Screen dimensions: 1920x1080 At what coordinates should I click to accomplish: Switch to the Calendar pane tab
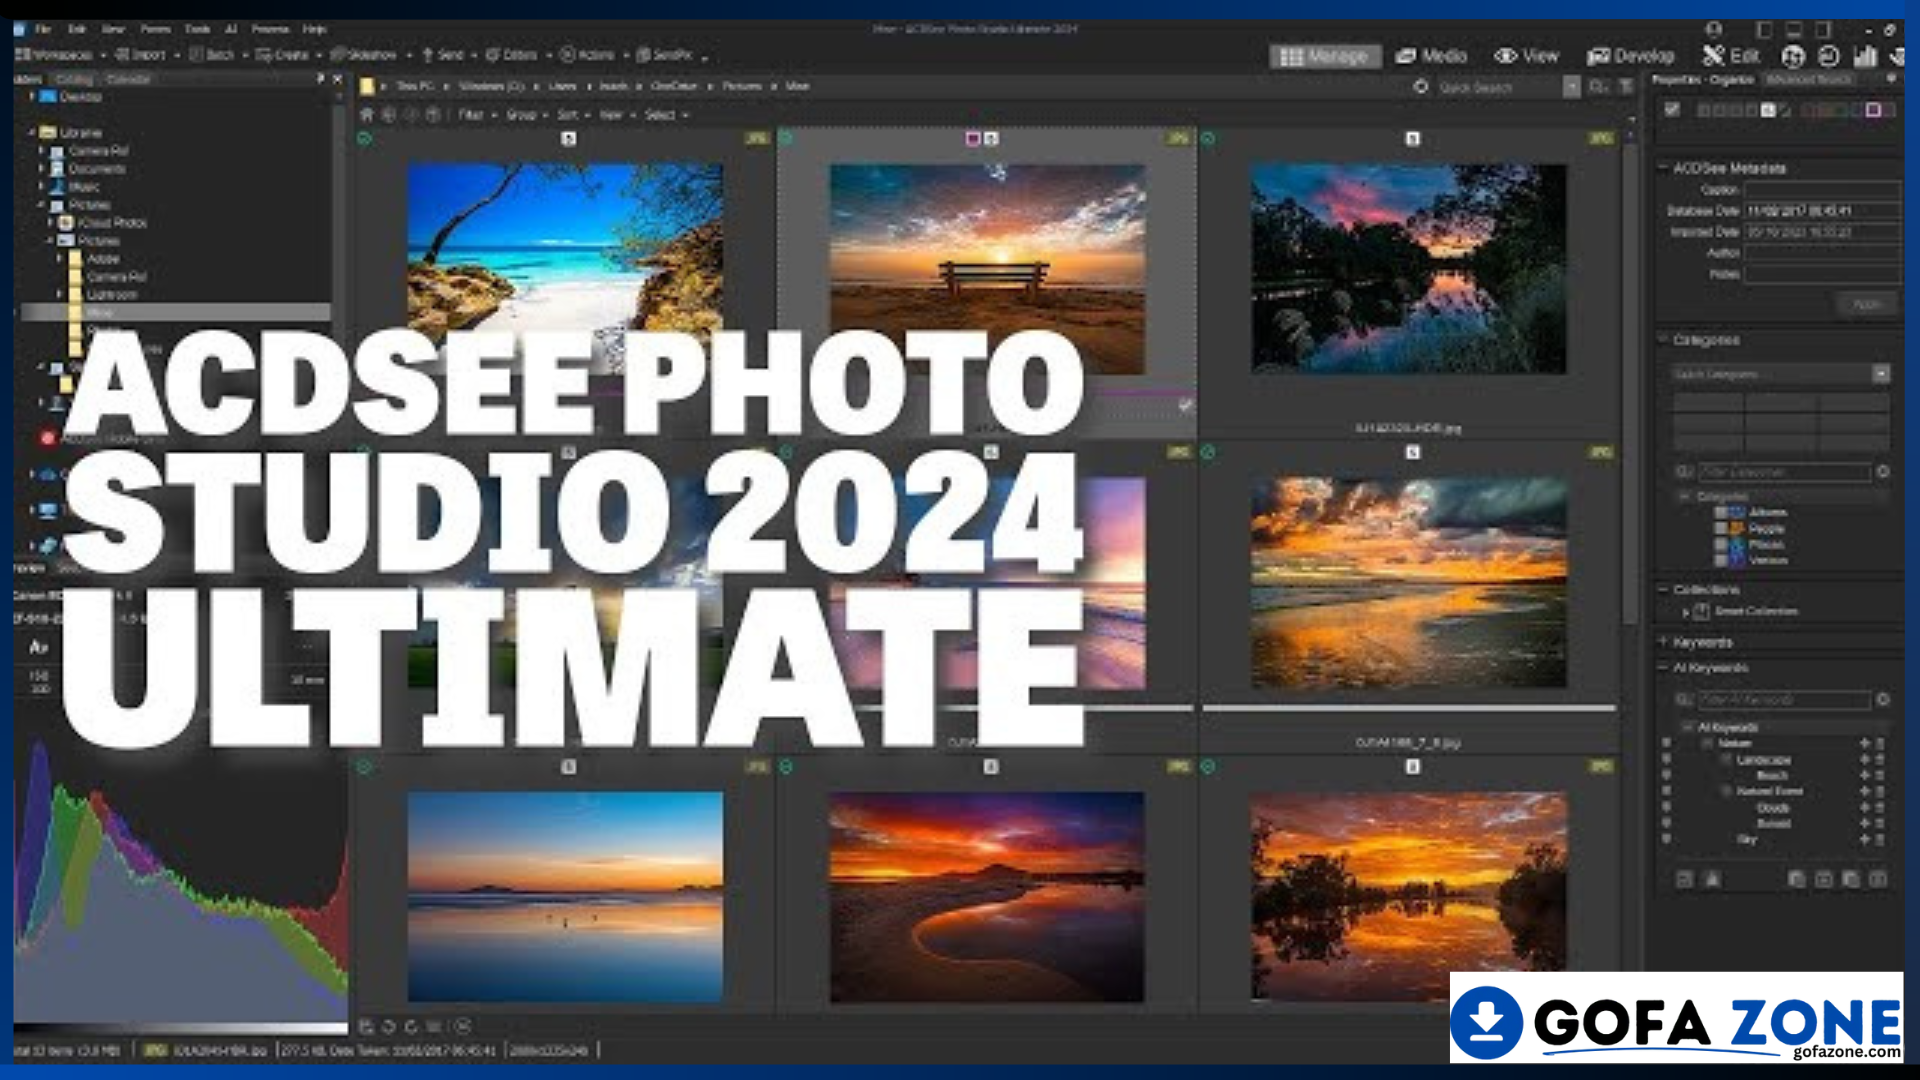pyautogui.click(x=127, y=79)
